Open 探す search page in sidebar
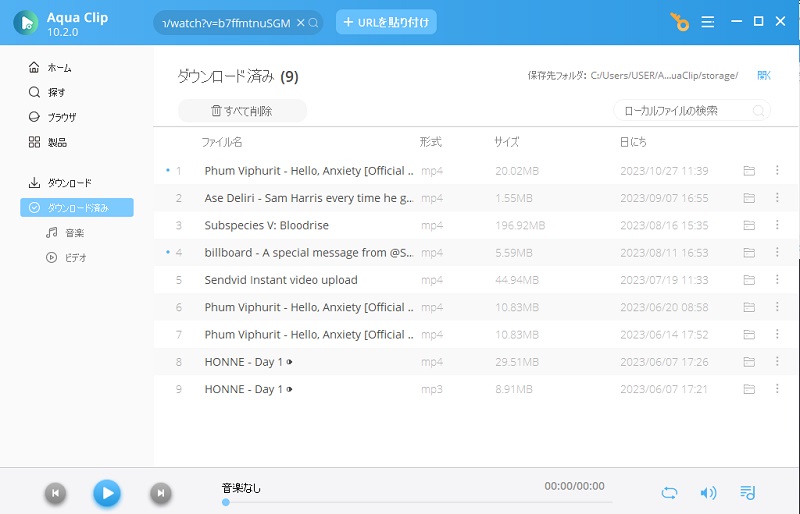Screen dimensions: 800x514 (x=47, y=92)
